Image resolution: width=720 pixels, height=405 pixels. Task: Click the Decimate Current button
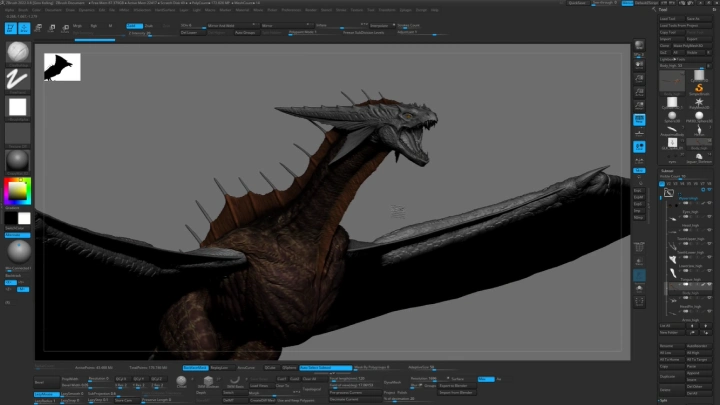click(355, 399)
